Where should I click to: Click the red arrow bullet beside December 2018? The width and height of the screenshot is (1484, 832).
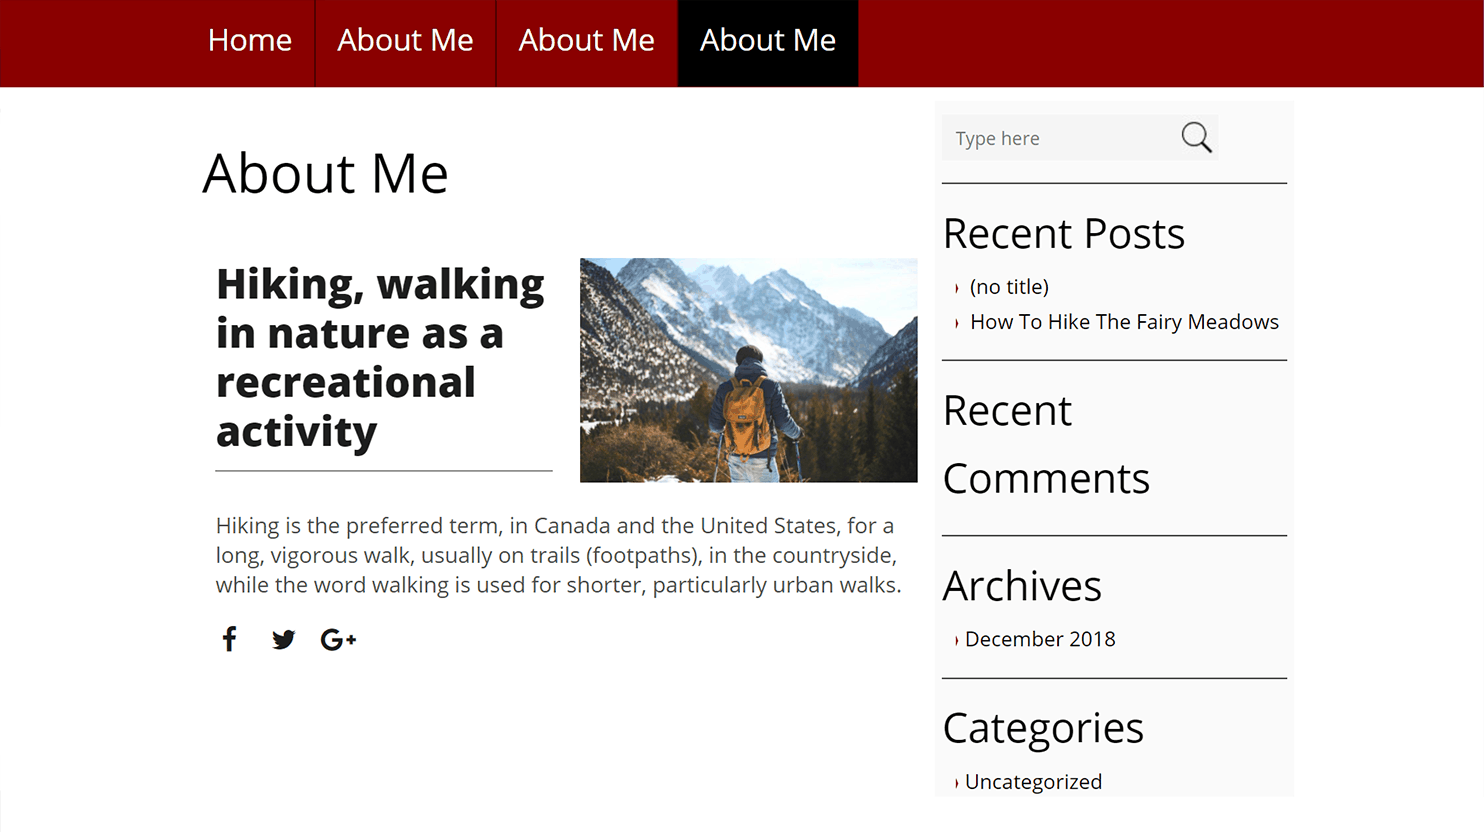(x=957, y=641)
